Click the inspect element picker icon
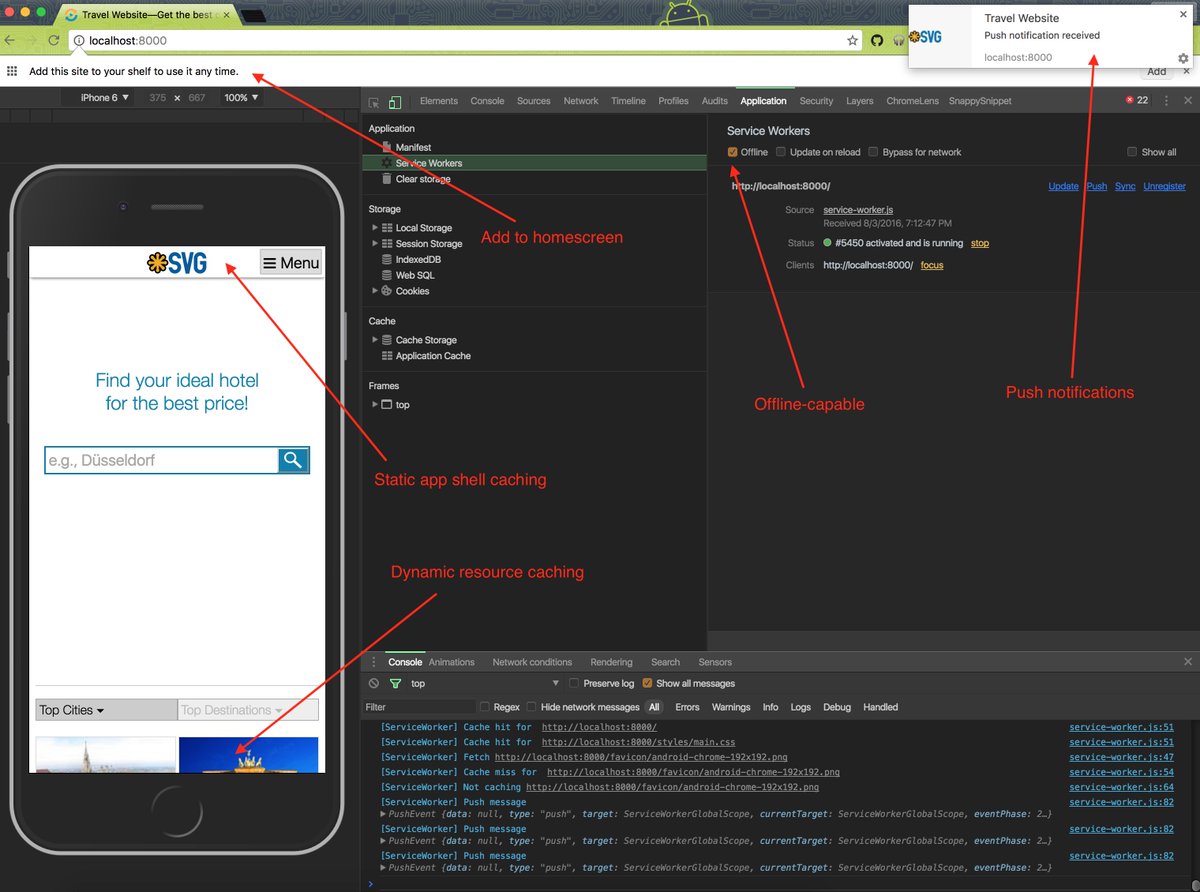 pyautogui.click(x=374, y=102)
